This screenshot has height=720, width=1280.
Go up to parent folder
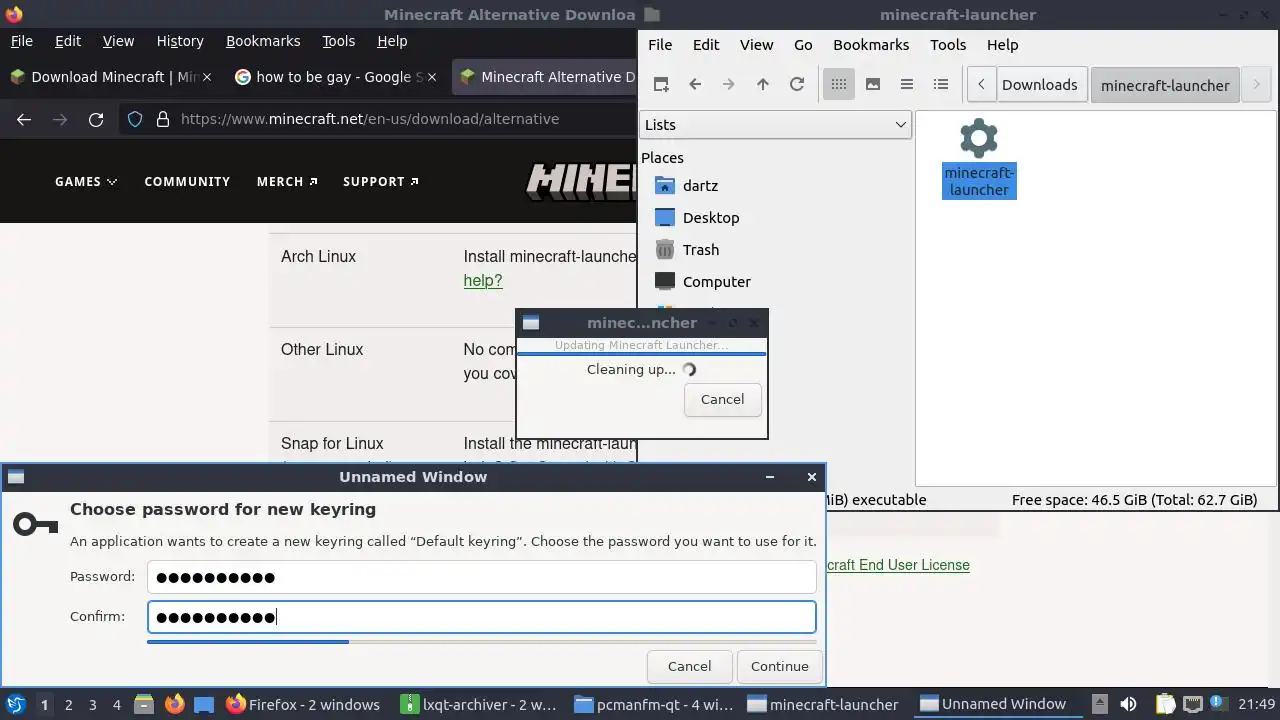(x=763, y=85)
